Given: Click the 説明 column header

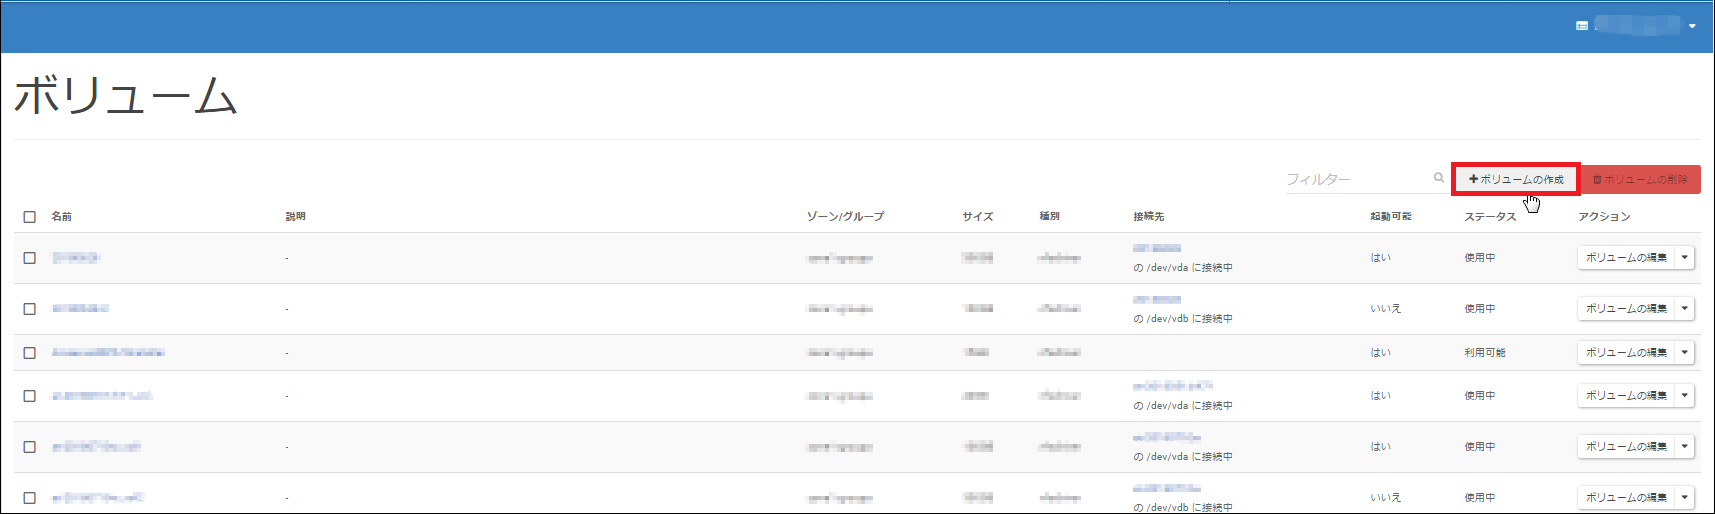Looking at the screenshot, I should coord(296,217).
